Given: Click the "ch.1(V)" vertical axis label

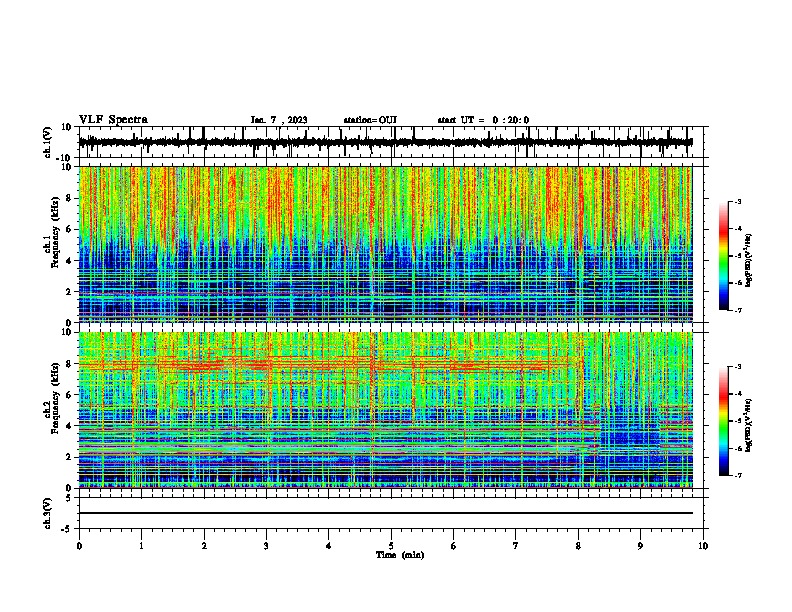Looking at the screenshot, I should (48, 142).
